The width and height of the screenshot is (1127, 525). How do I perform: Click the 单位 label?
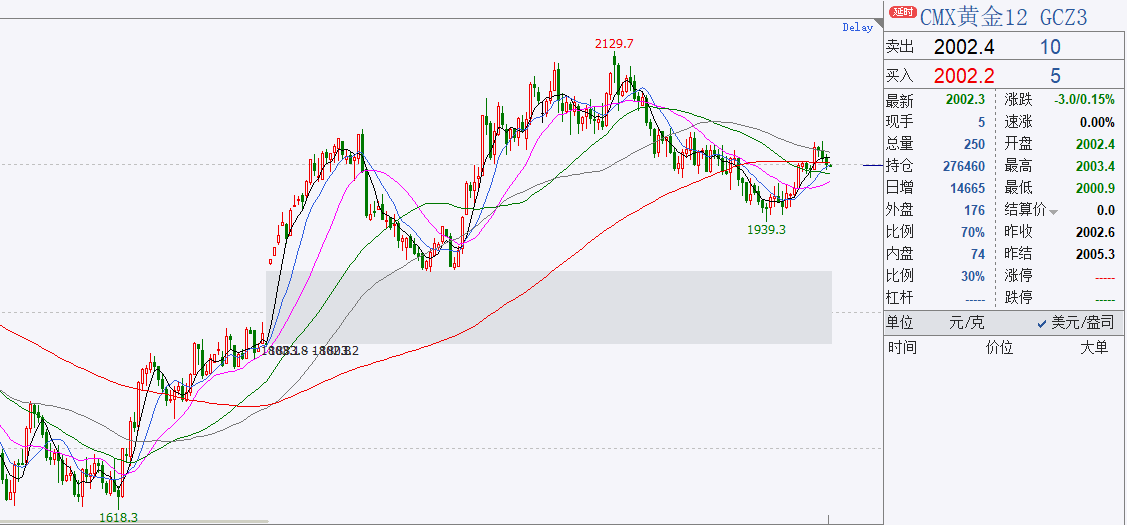(x=898, y=324)
